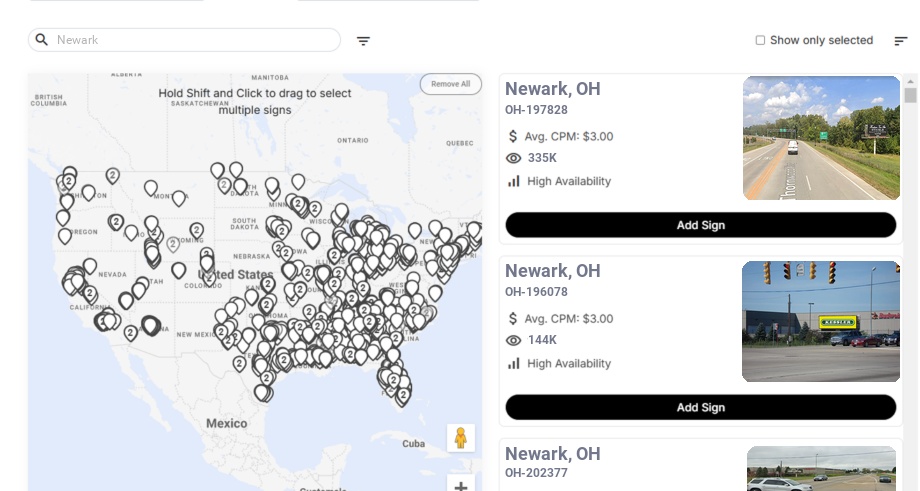Image resolution: width=920 pixels, height=491 pixels.
Task: Click the eye impressions icon for OH-196078
Action: (514, 340)
